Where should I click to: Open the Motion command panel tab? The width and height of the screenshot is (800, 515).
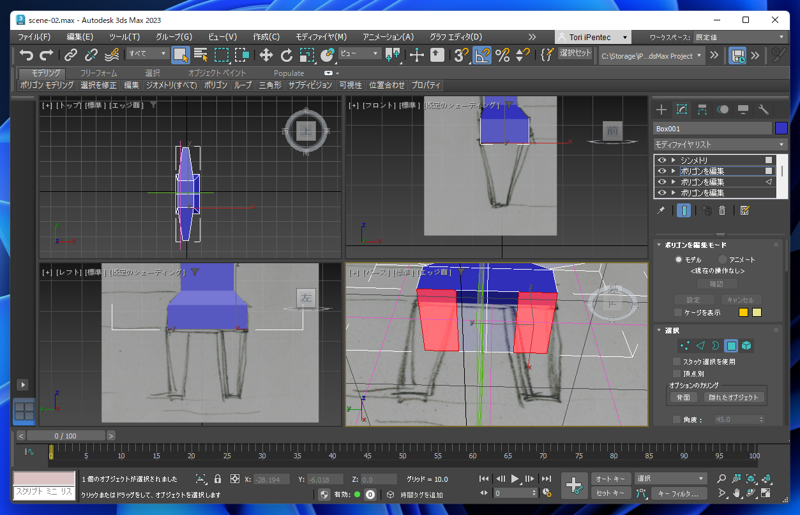722,109
